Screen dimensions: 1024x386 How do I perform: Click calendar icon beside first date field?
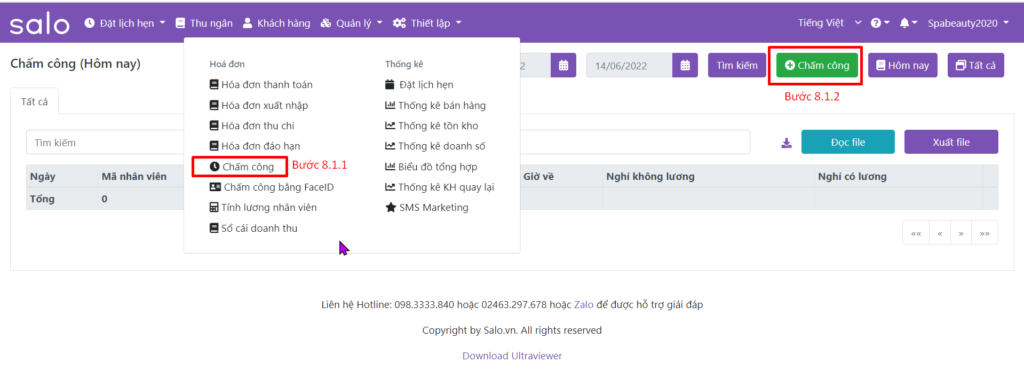point(563,65)
